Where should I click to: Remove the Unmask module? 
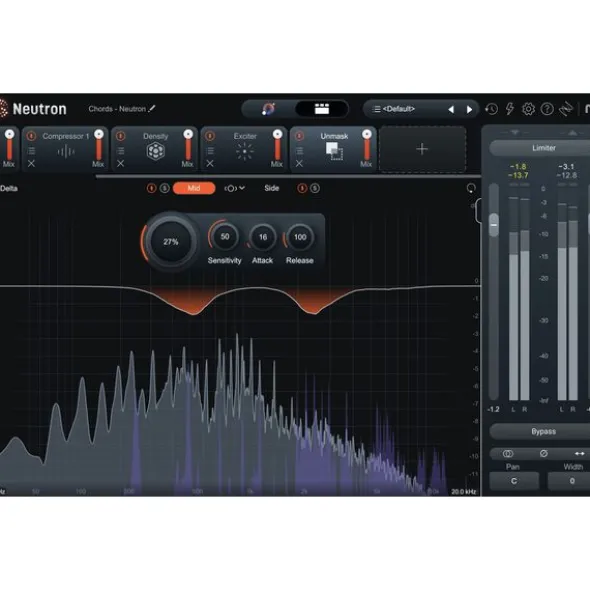(x=299, y=164)
